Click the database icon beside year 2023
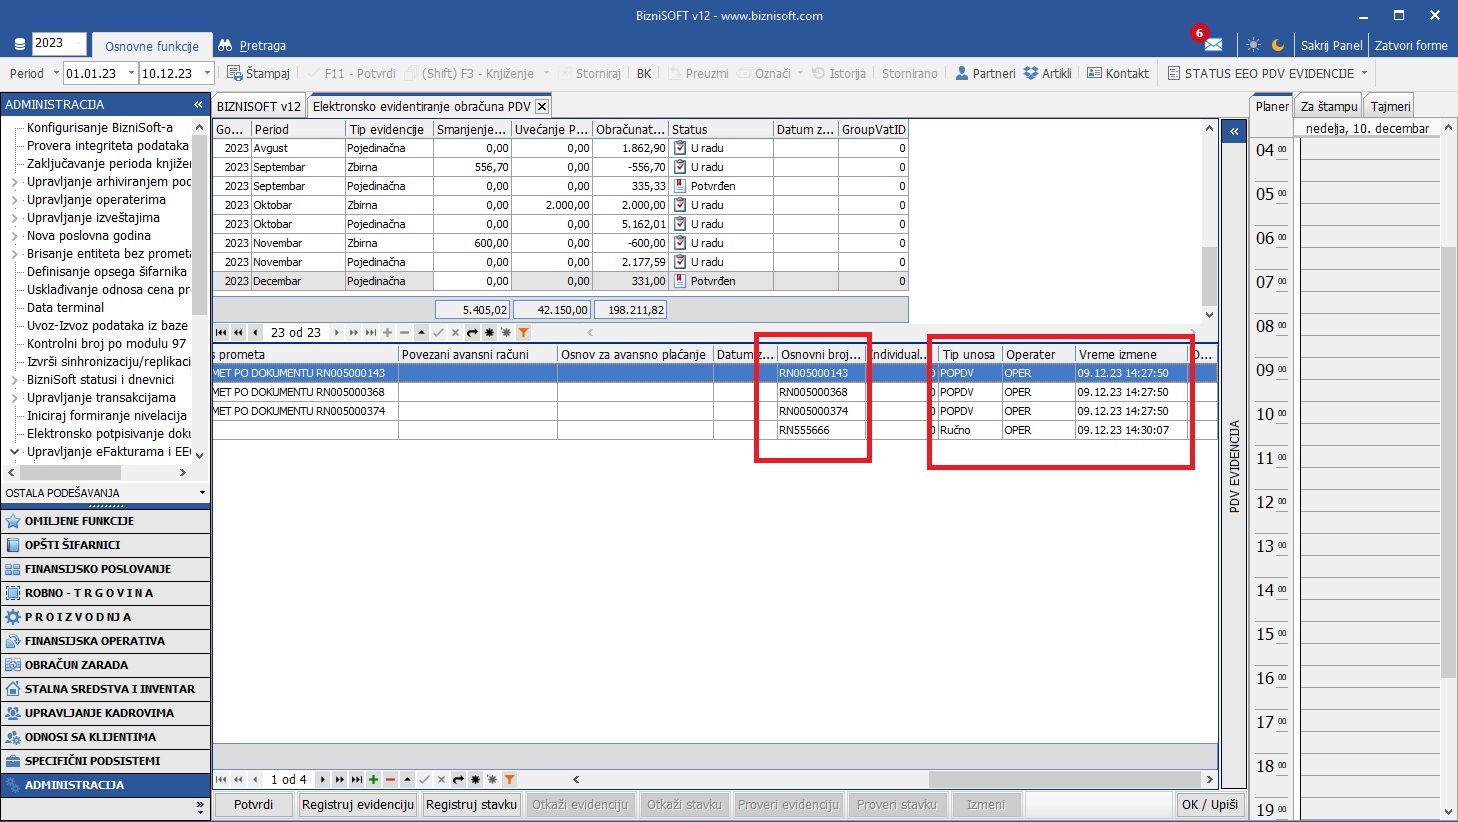Screen dimensions: 1458x822 click(20, 45)
